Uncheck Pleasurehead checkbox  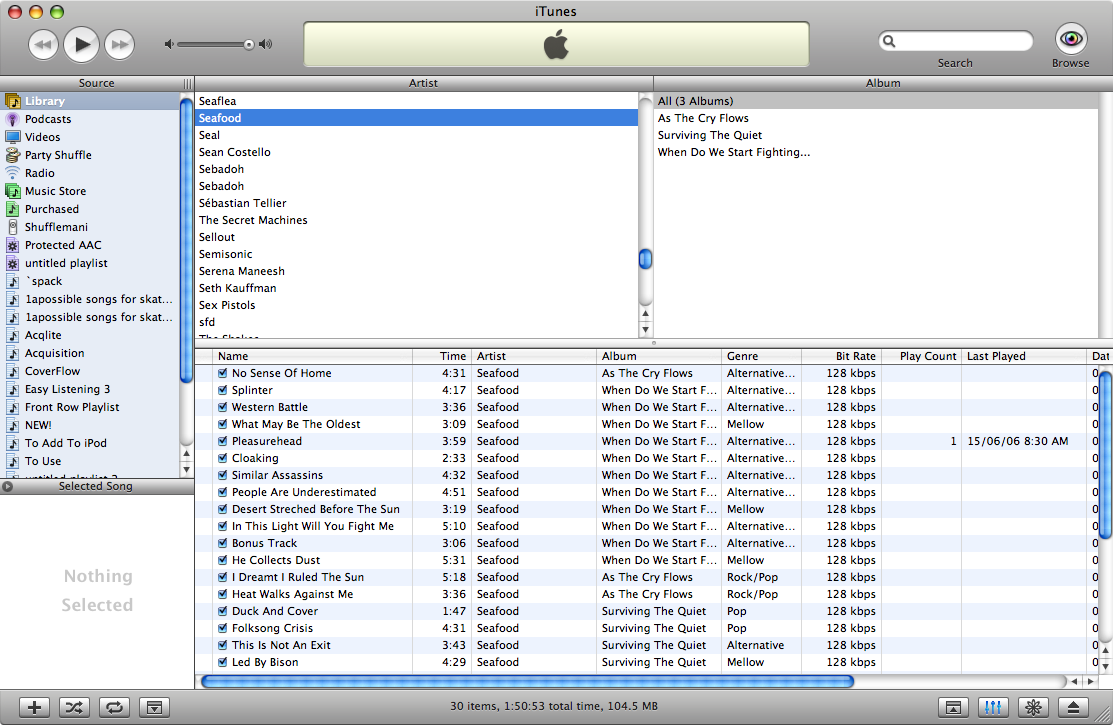click(x=223, y=441)
